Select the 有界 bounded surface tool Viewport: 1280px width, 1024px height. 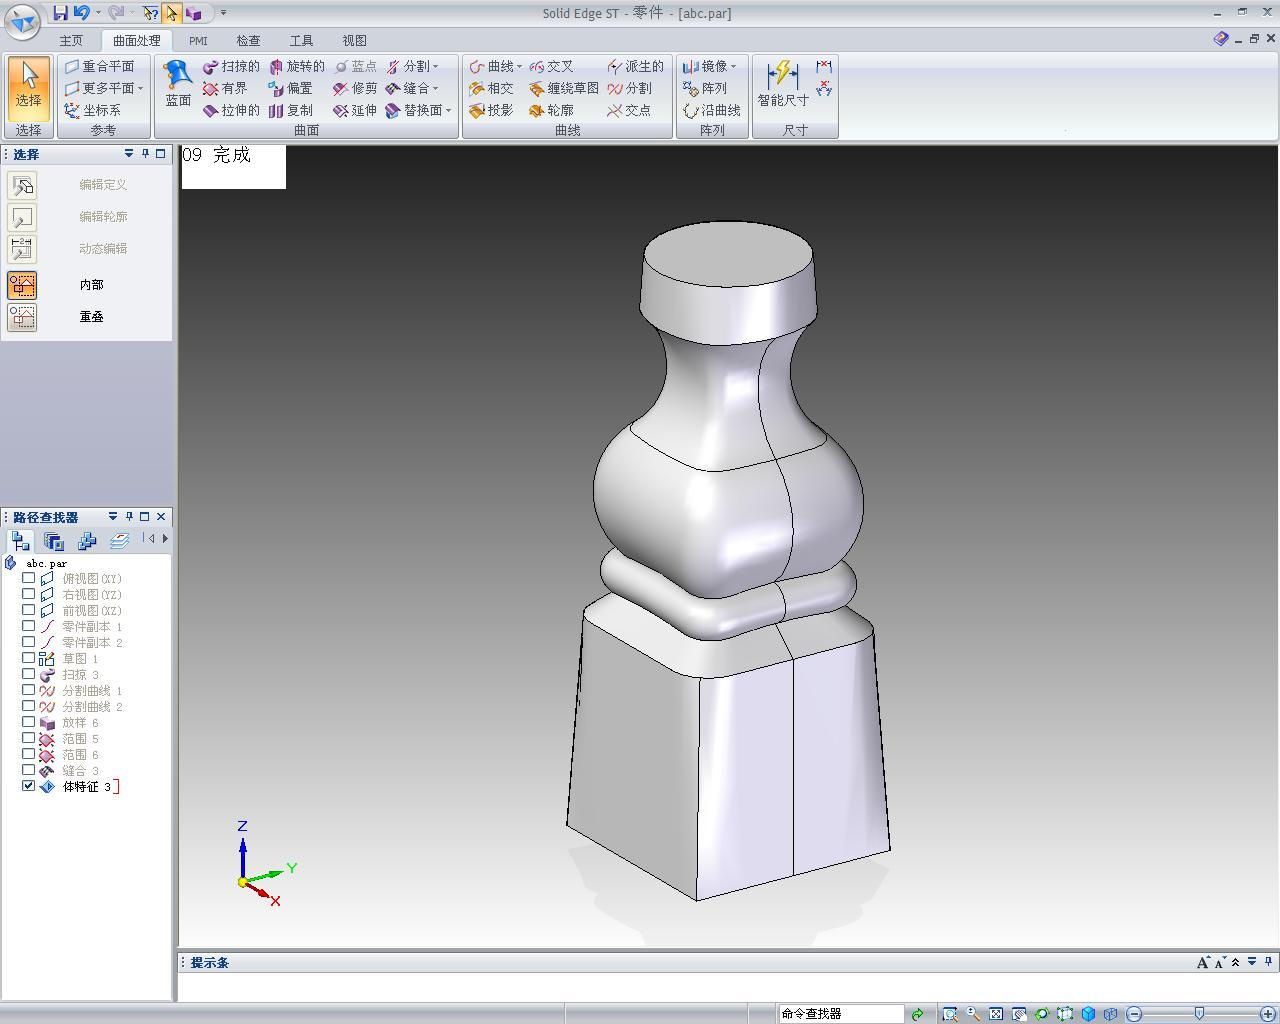click(x=225, y=88)
